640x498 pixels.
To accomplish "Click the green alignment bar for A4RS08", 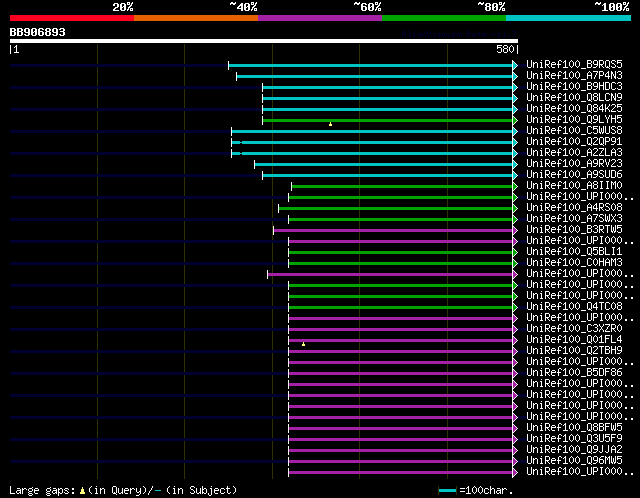I will (x=396, y=209).
